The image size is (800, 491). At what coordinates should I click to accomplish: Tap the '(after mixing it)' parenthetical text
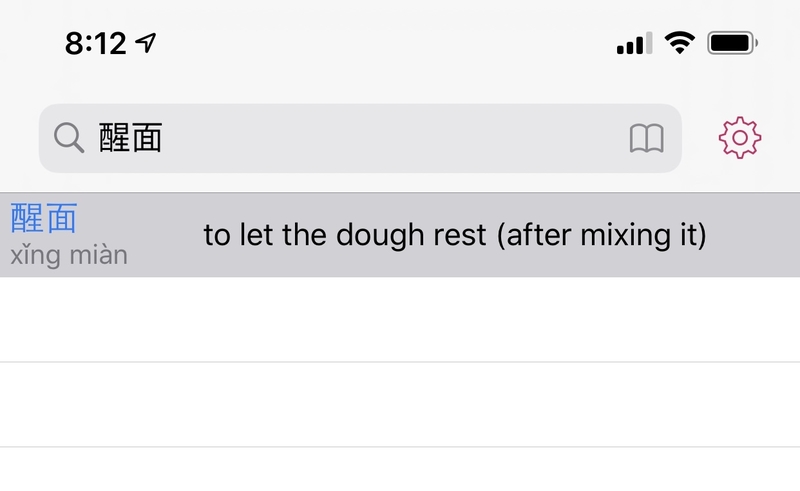(602, 236)
